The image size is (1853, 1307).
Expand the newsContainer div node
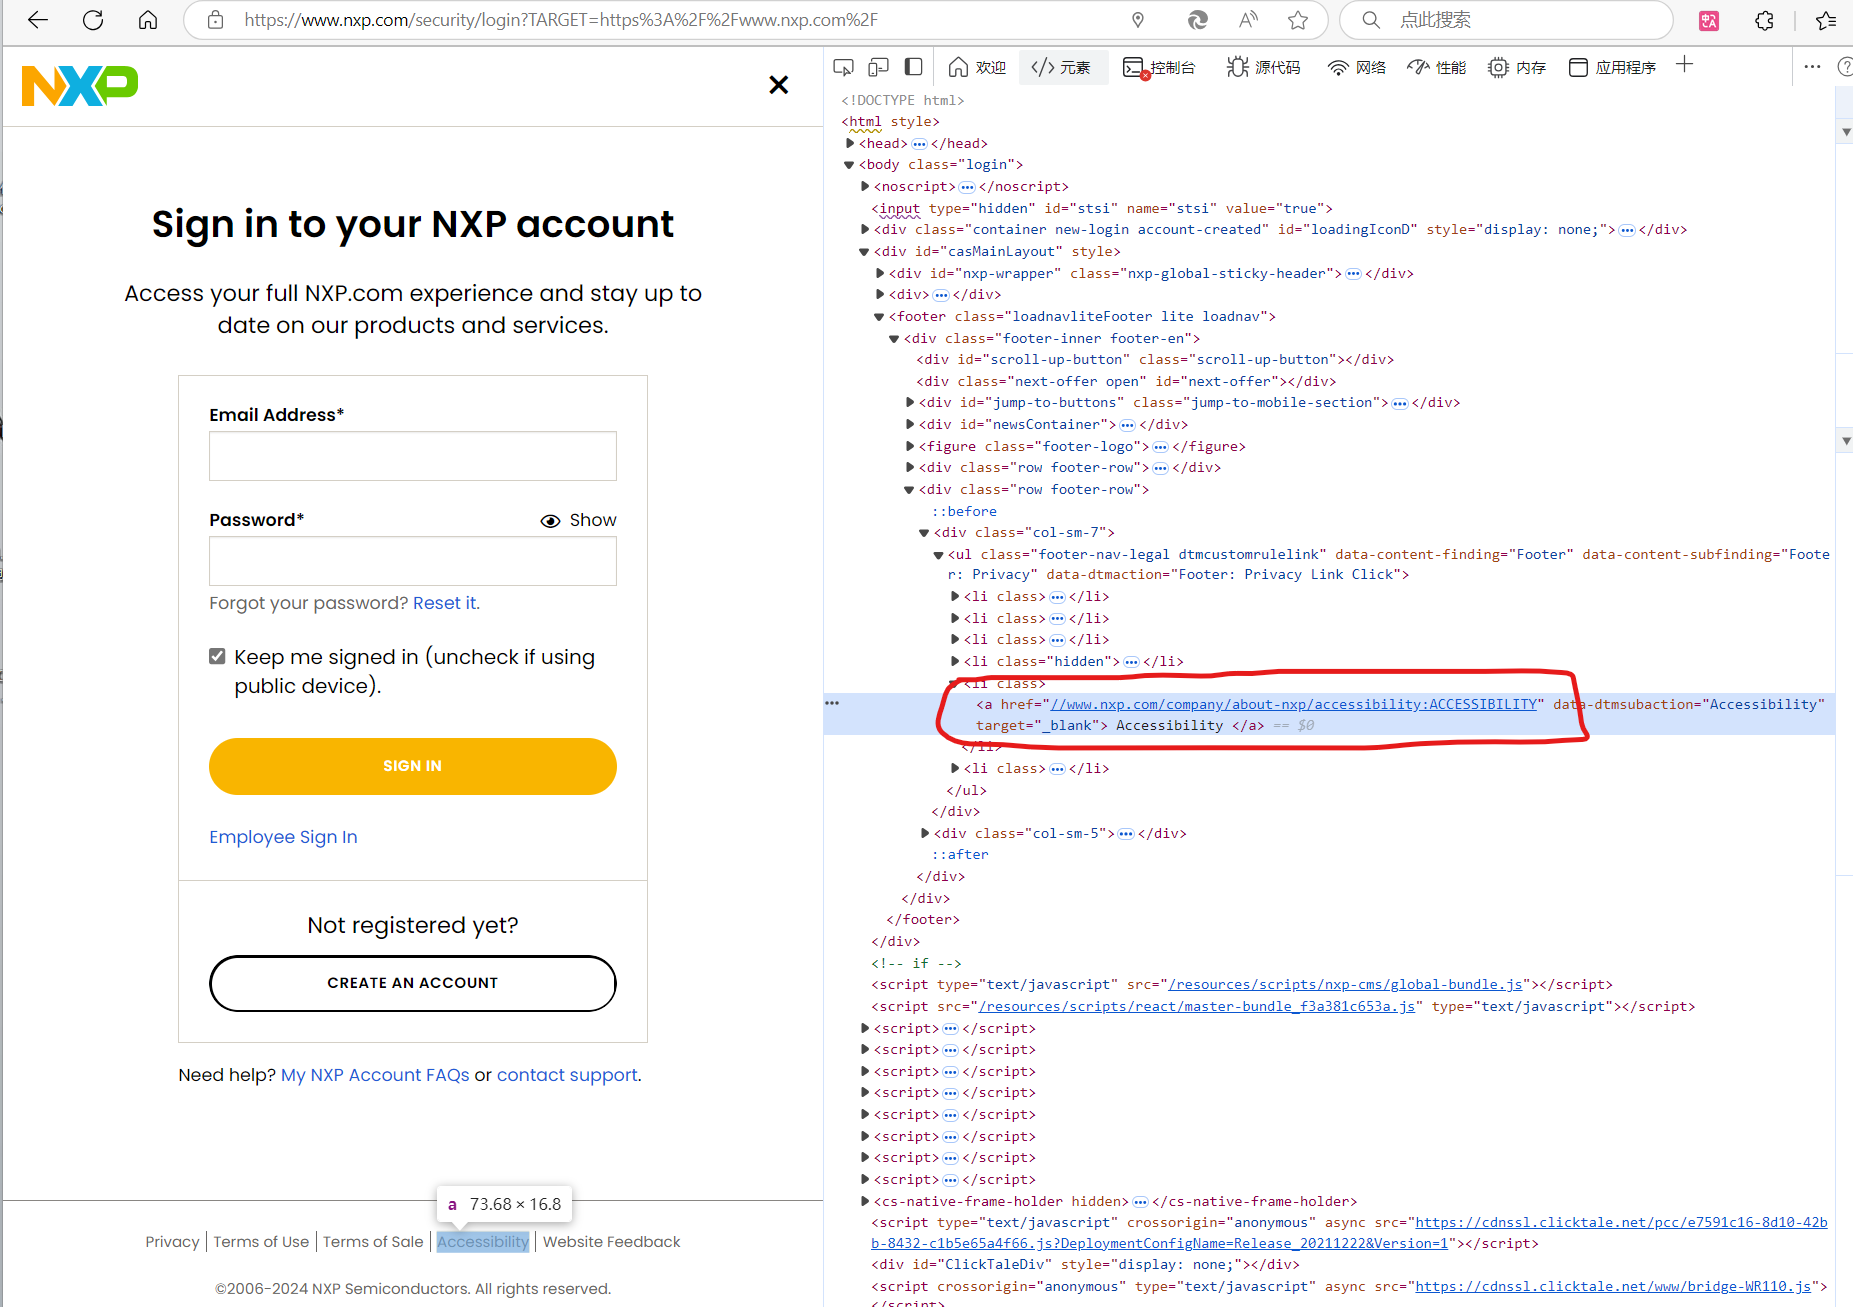point(910,425)
